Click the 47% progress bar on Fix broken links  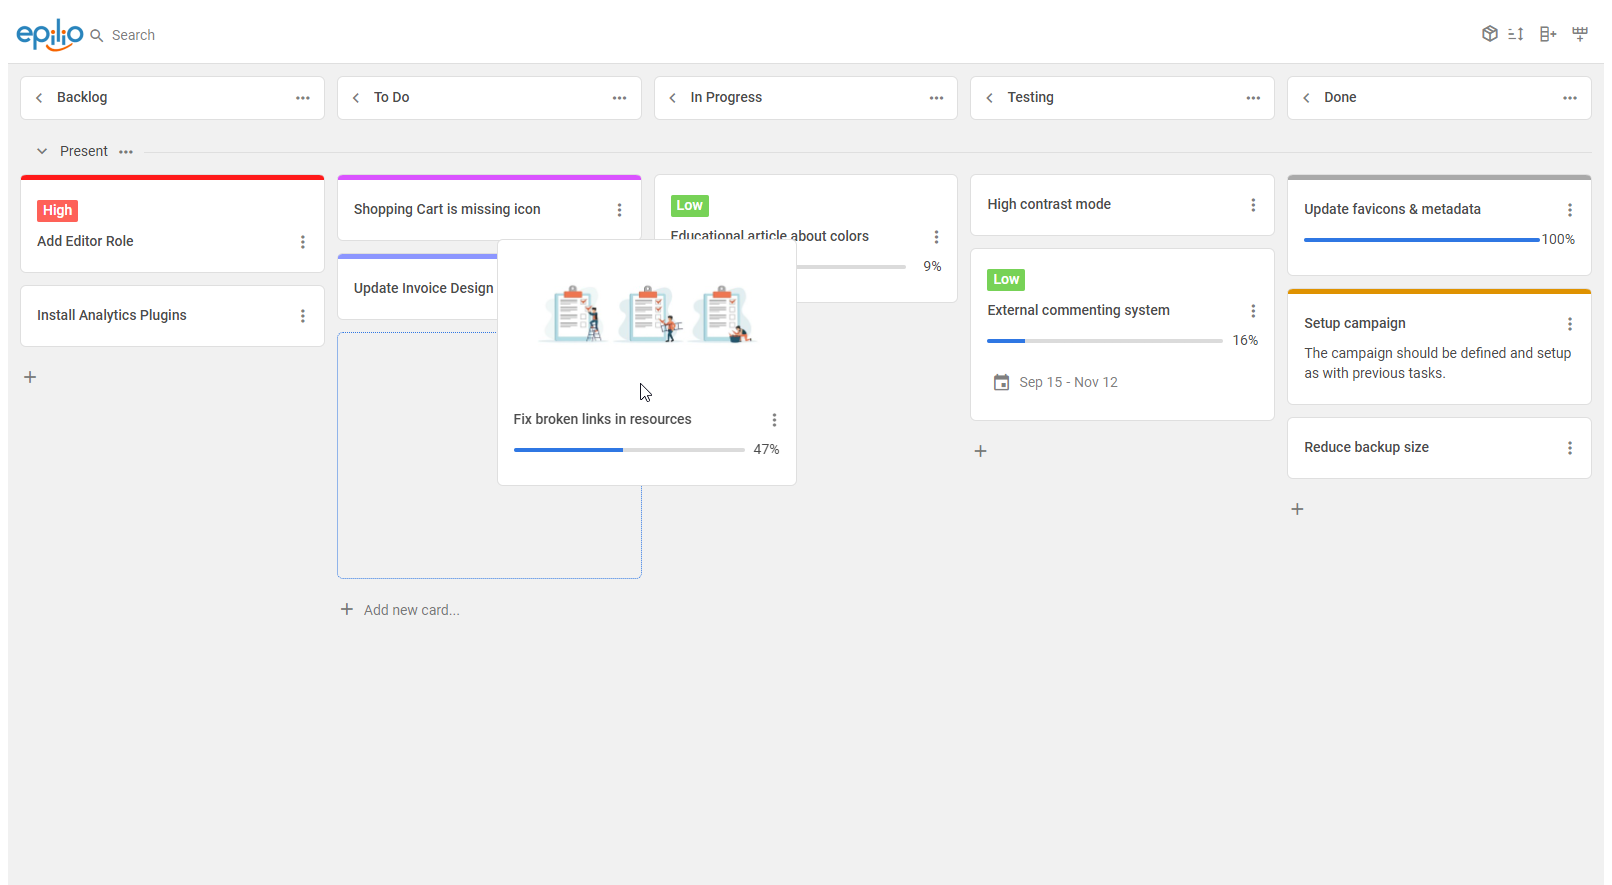tap(629, 450)
